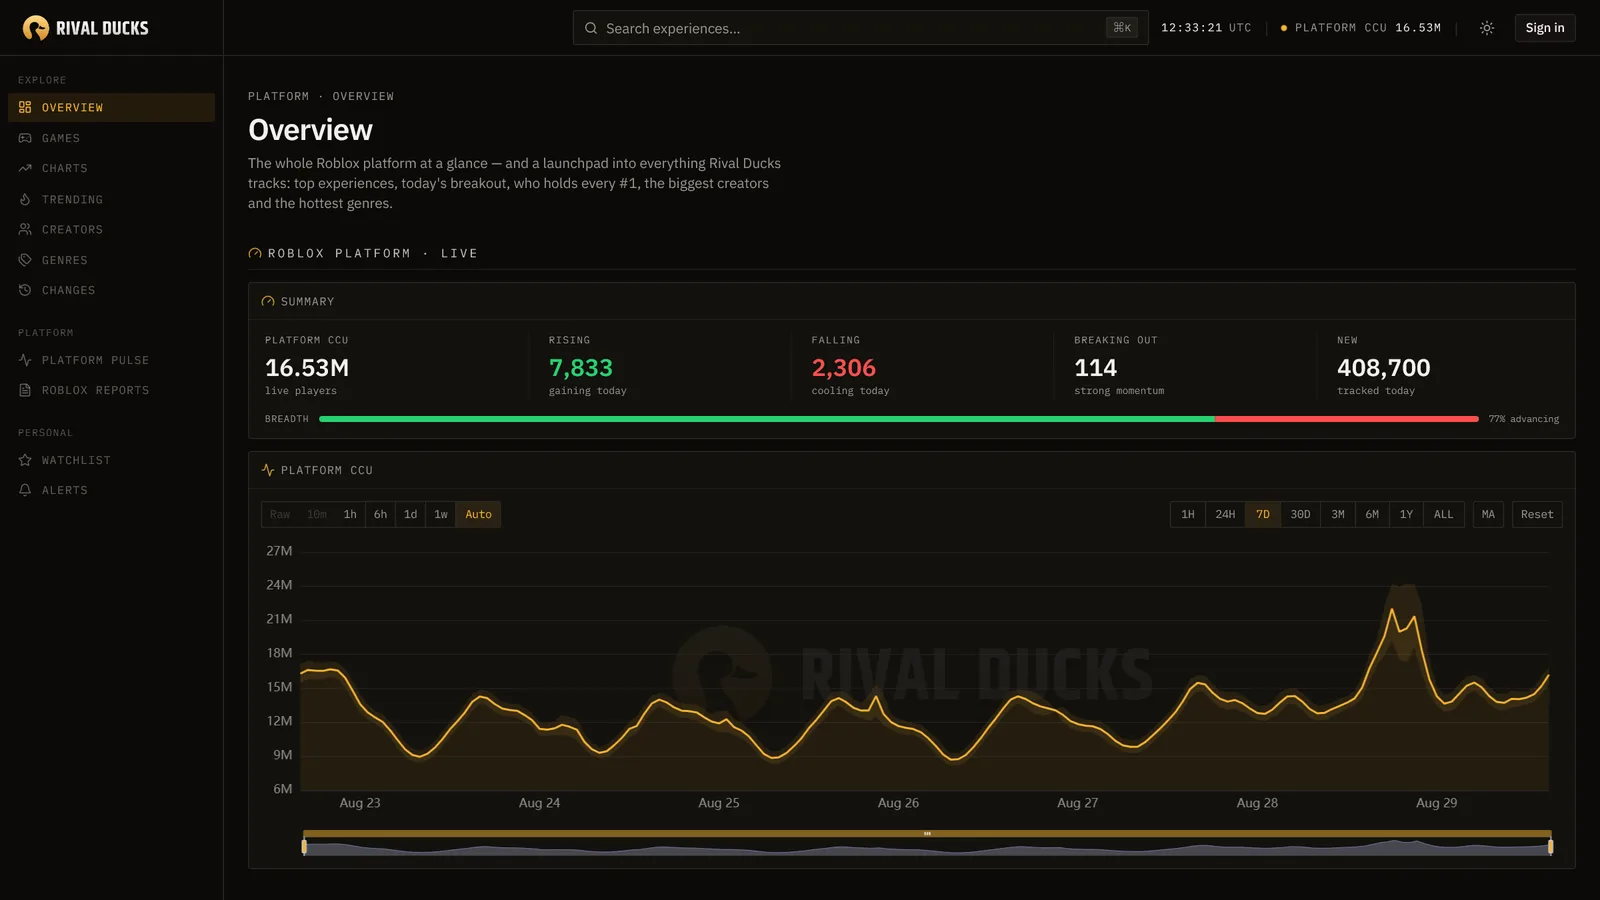
Task: Toggle the MA moving average
Action: click(1488, 514)
